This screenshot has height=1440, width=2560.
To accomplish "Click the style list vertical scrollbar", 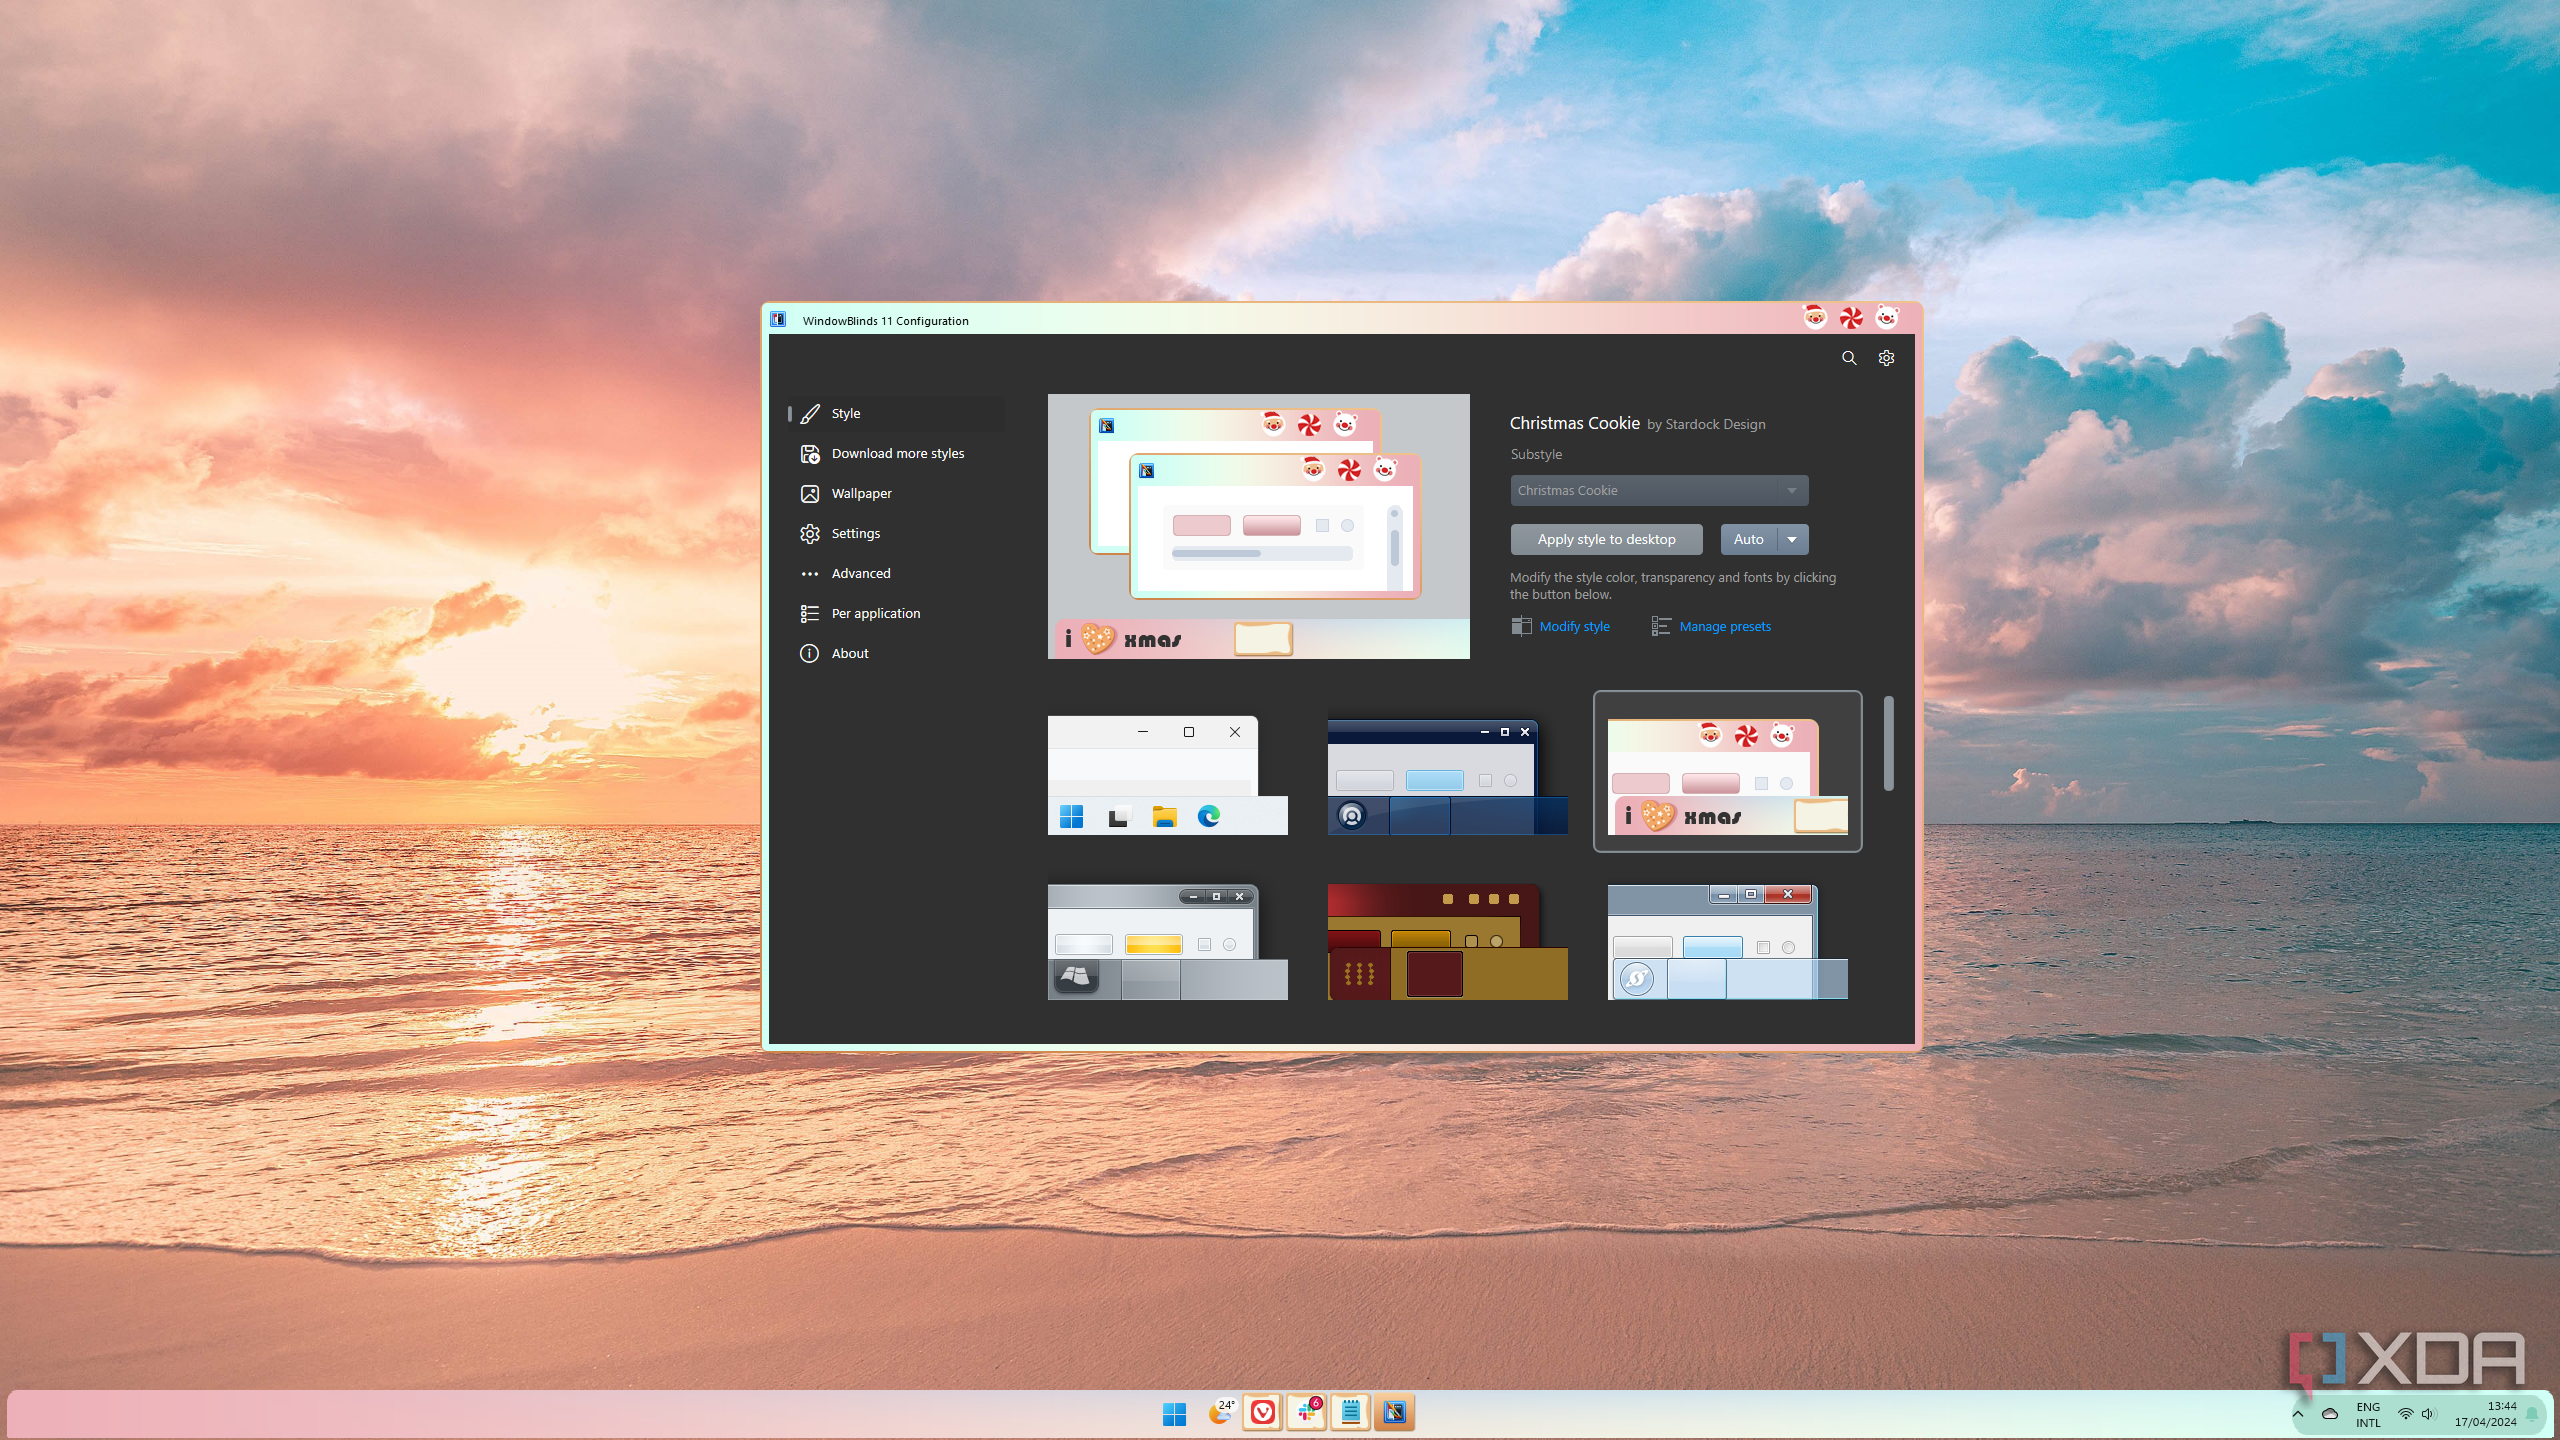I will (1888, 744).
